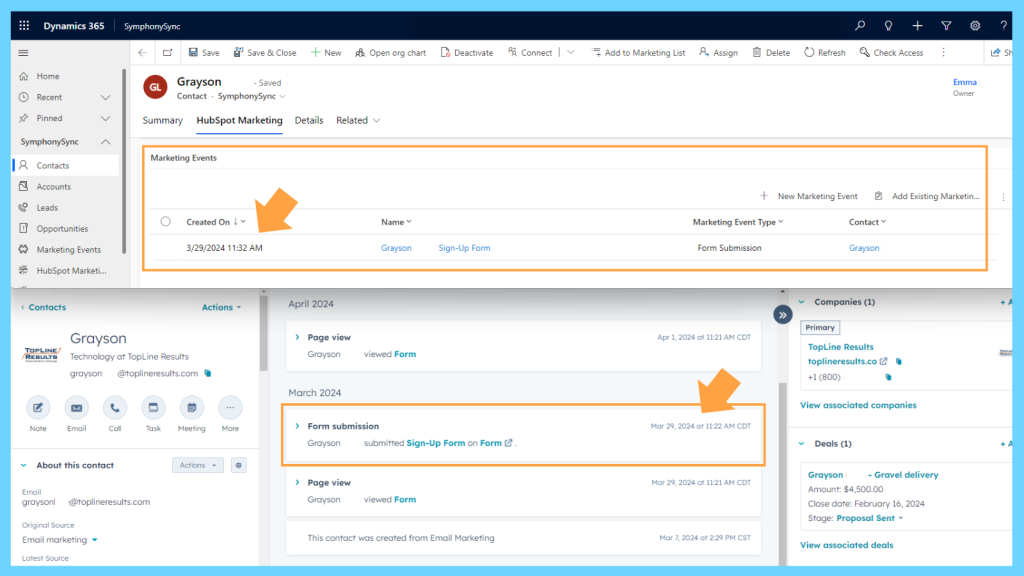Toggle the hamburger site map menu
Image resolution: width=1024 pixels, height=576 pixels.
[x=24, y=53]
